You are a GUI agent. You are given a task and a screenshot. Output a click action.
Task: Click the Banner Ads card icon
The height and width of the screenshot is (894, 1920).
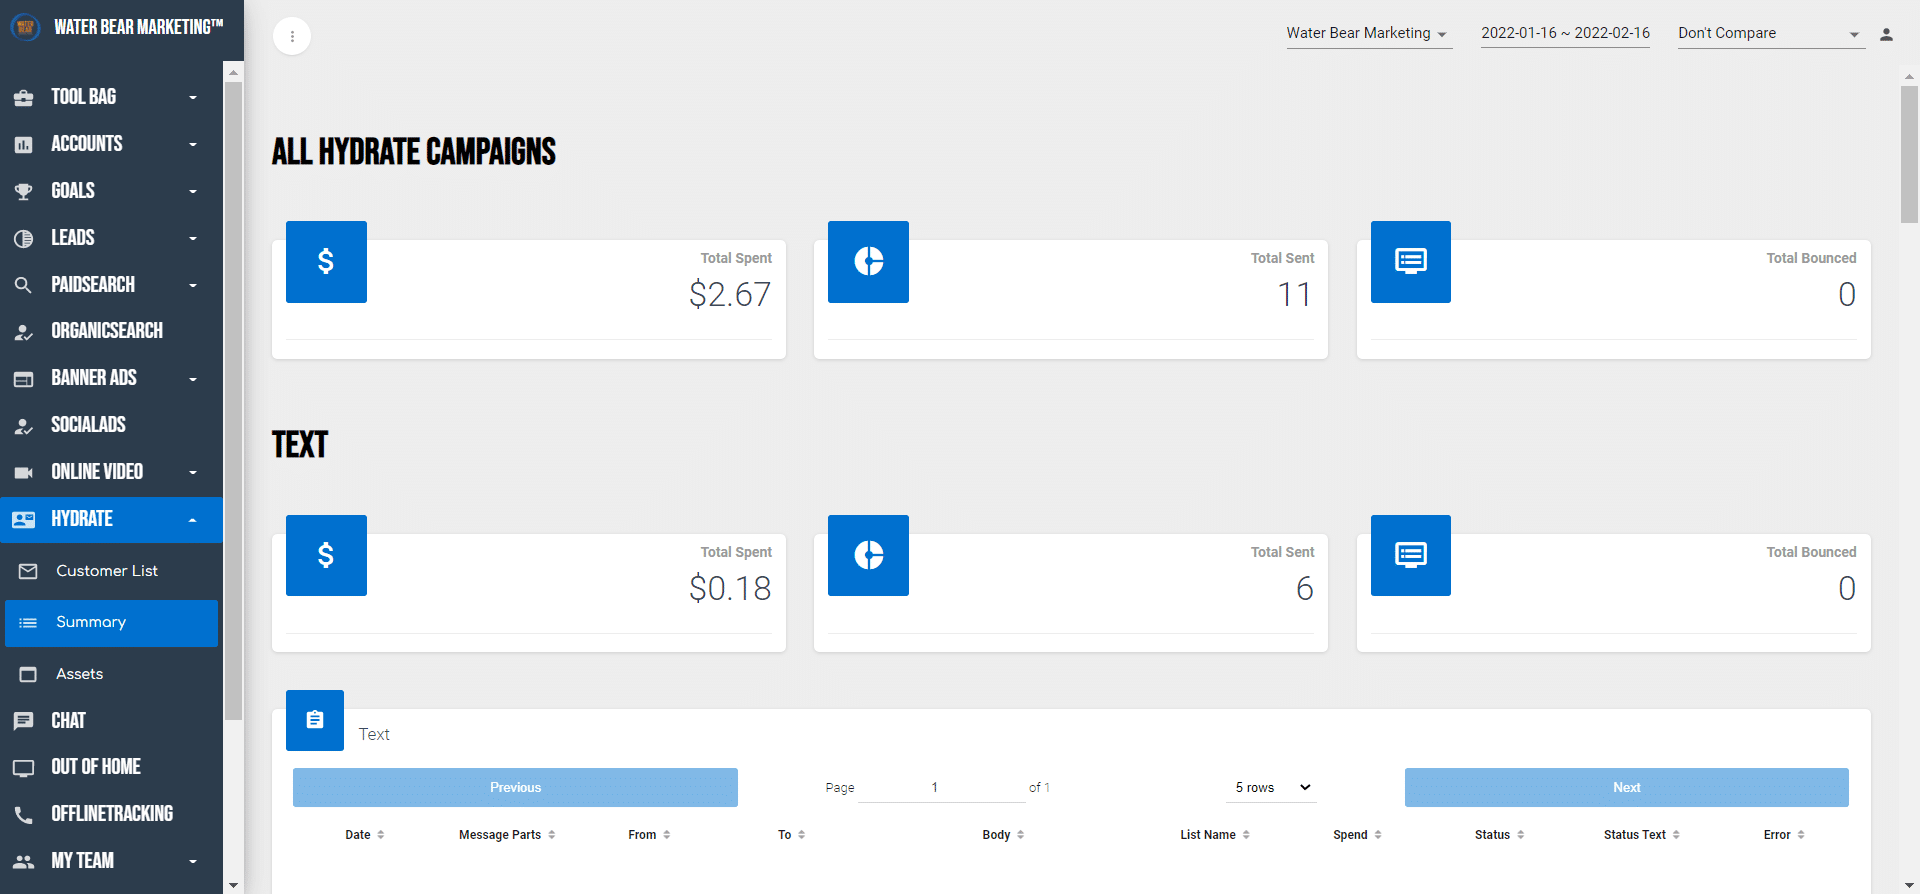tap(24, 379)
